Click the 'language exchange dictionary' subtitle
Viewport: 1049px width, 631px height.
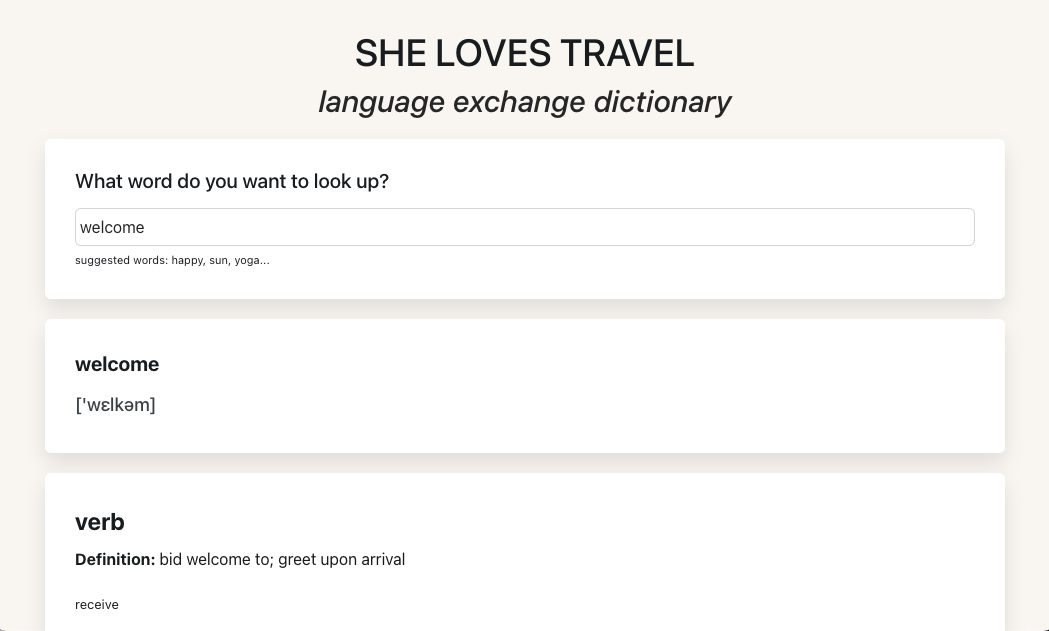click(524, 101)
